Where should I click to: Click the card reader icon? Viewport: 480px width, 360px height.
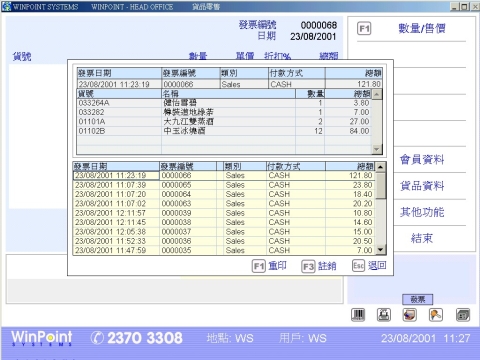coord(410,315)
